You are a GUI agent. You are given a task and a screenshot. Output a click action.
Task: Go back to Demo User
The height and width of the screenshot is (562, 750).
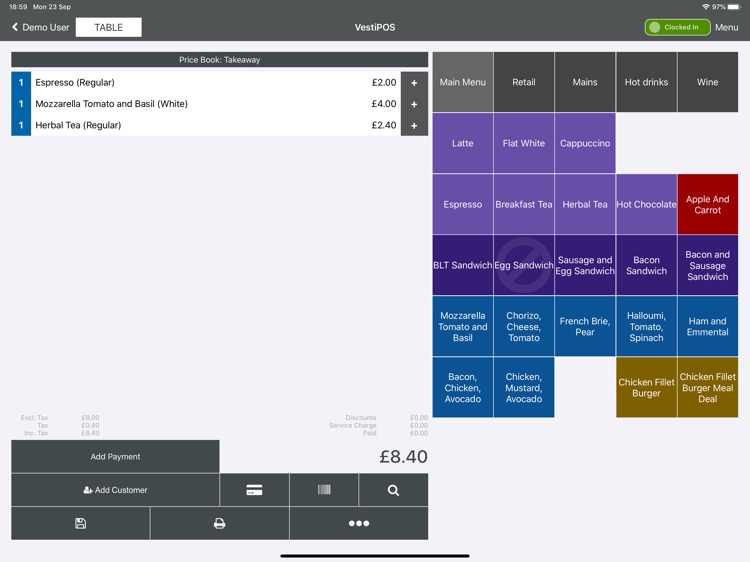40,27
